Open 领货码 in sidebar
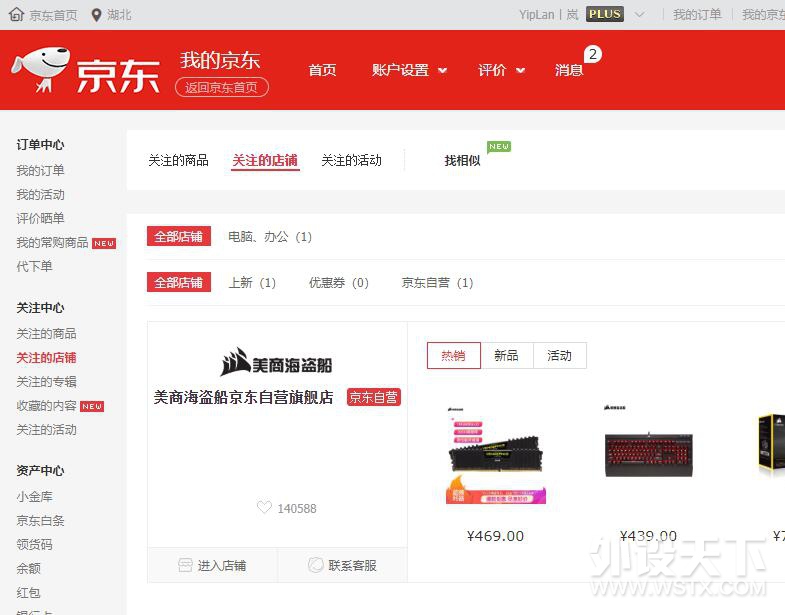Image resolution: width=785 pixels, height=615 pixels. click(x=34, y=544)
